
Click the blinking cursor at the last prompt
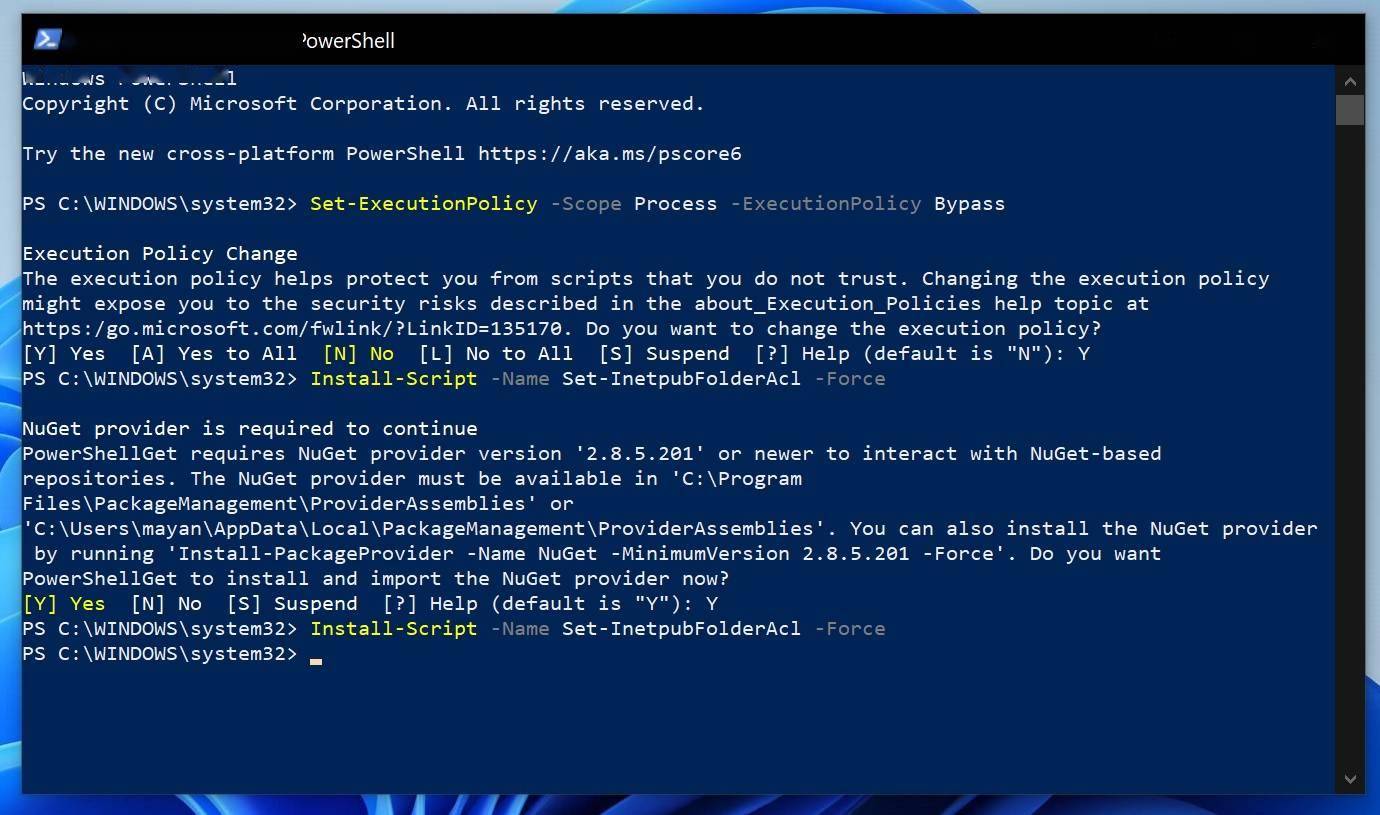click(x=316, y=660)
